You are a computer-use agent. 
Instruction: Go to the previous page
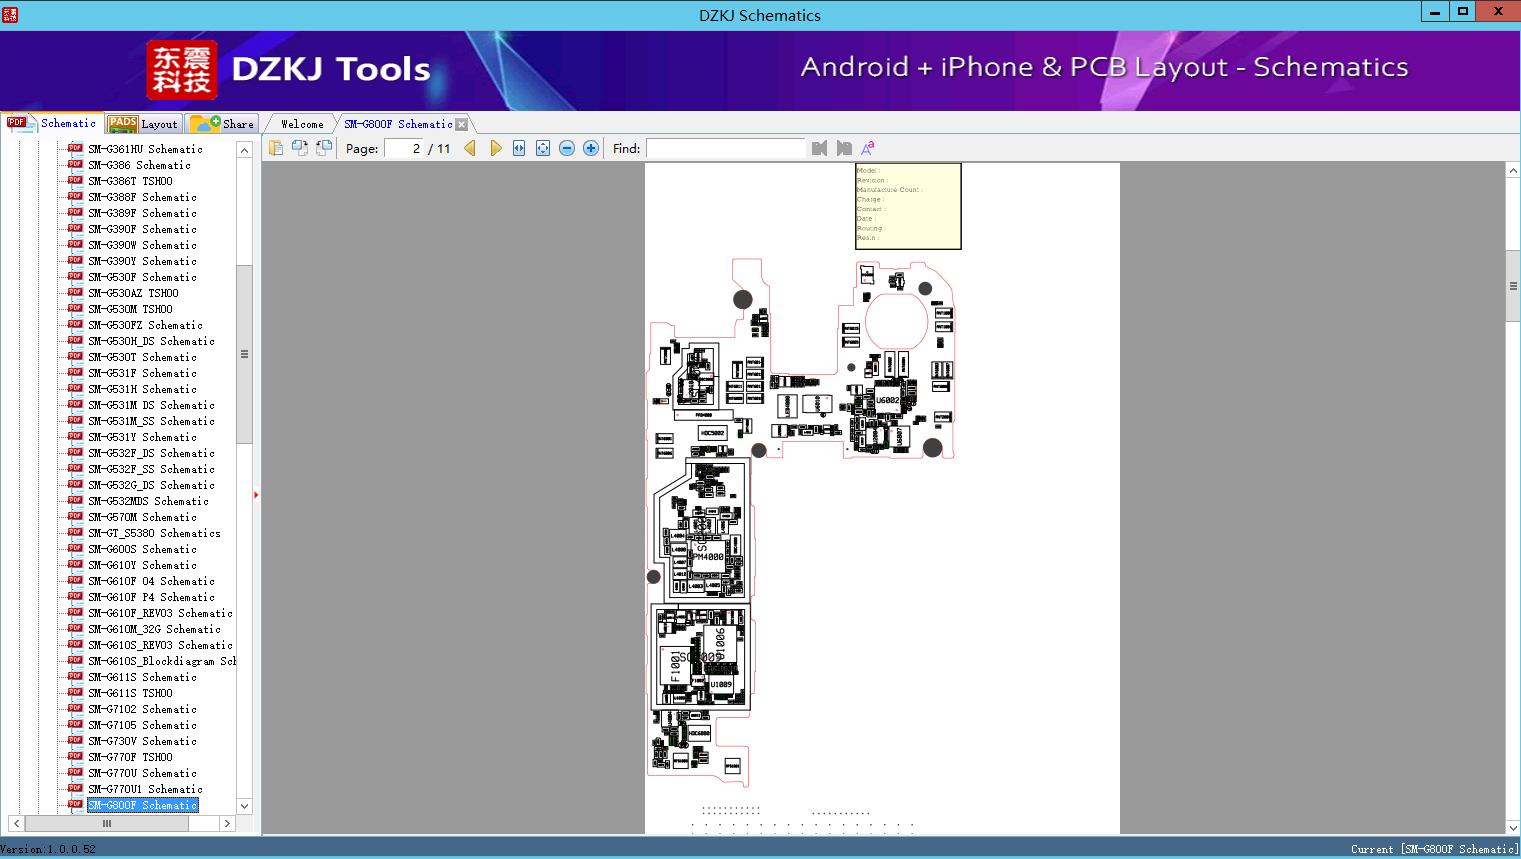coord(470,148)
